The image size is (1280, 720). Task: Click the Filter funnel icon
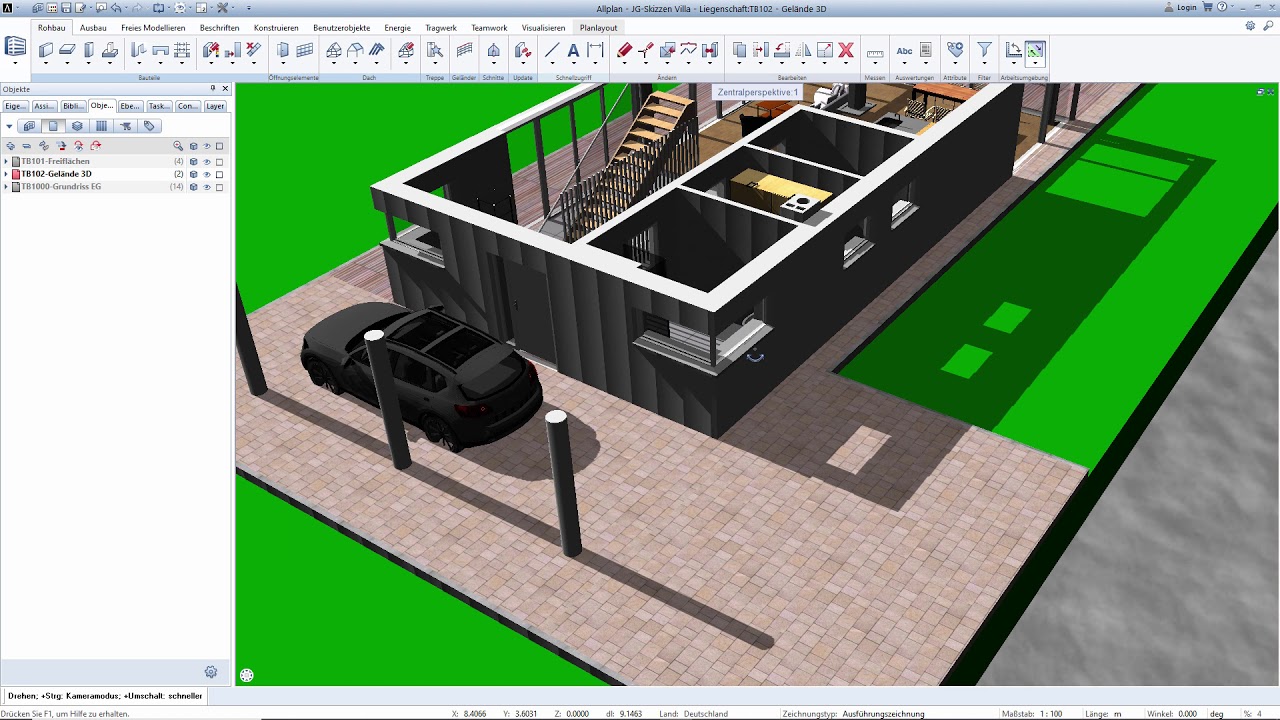click(984, 50)
